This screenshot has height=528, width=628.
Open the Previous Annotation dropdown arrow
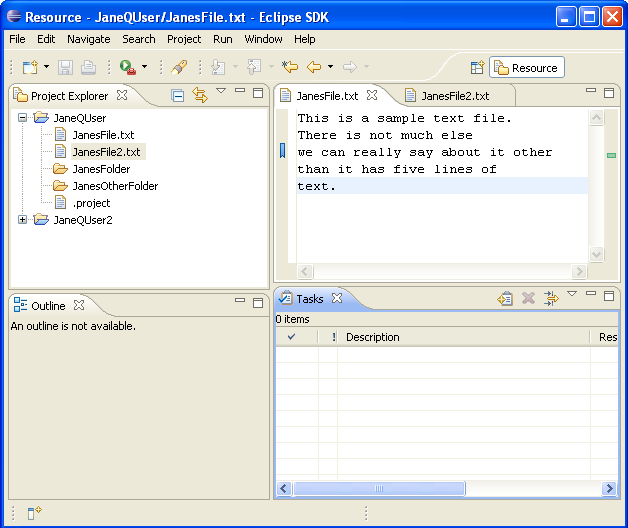[x=271, y=67]
